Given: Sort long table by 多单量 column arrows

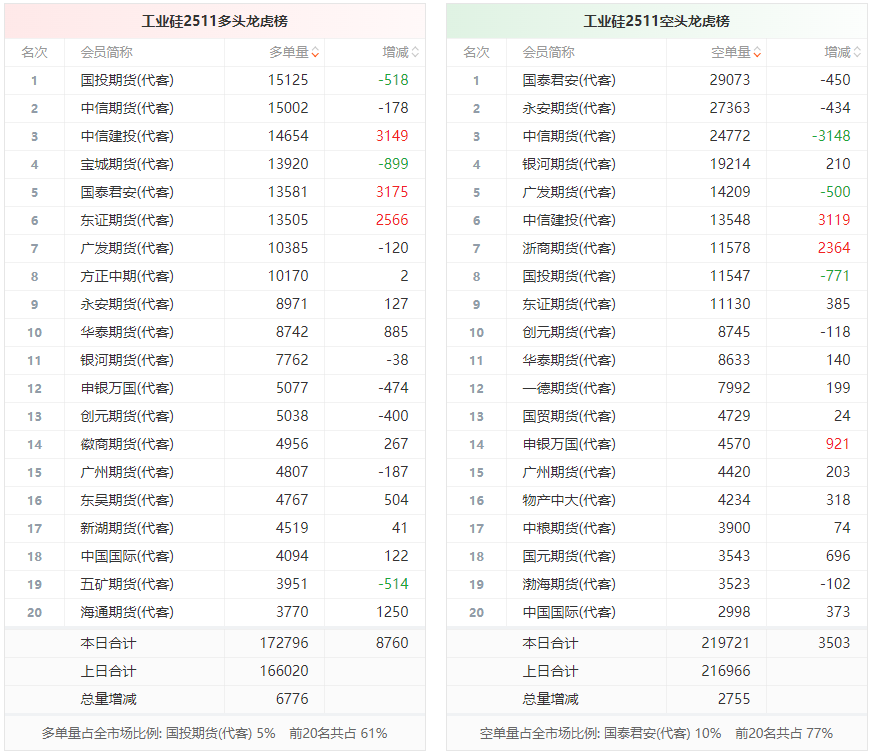Looking at the screenshot, I should 315,53.
